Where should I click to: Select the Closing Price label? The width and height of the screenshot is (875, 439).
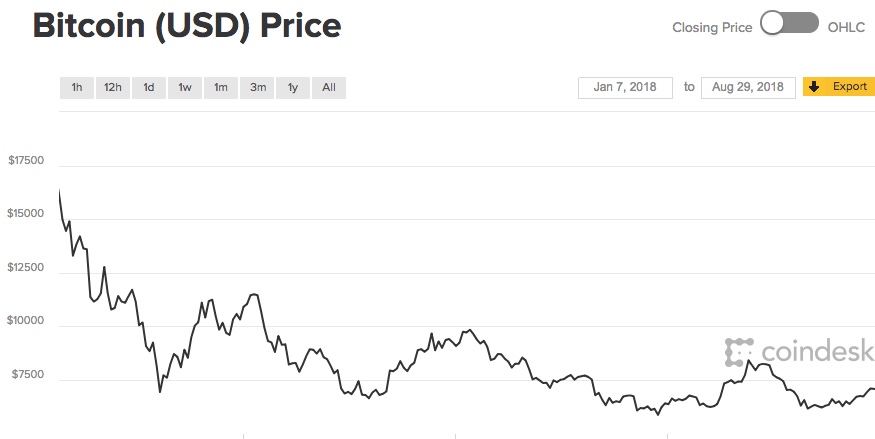[x=712, y=27]
